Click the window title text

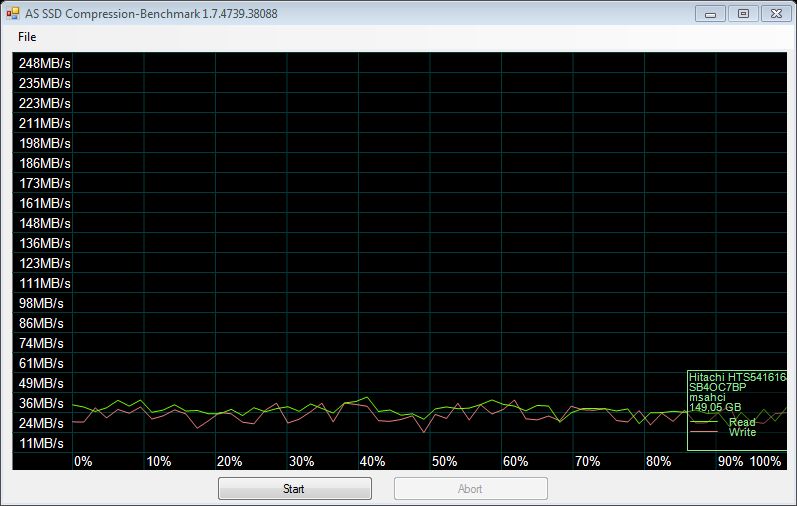coord(151,14)
